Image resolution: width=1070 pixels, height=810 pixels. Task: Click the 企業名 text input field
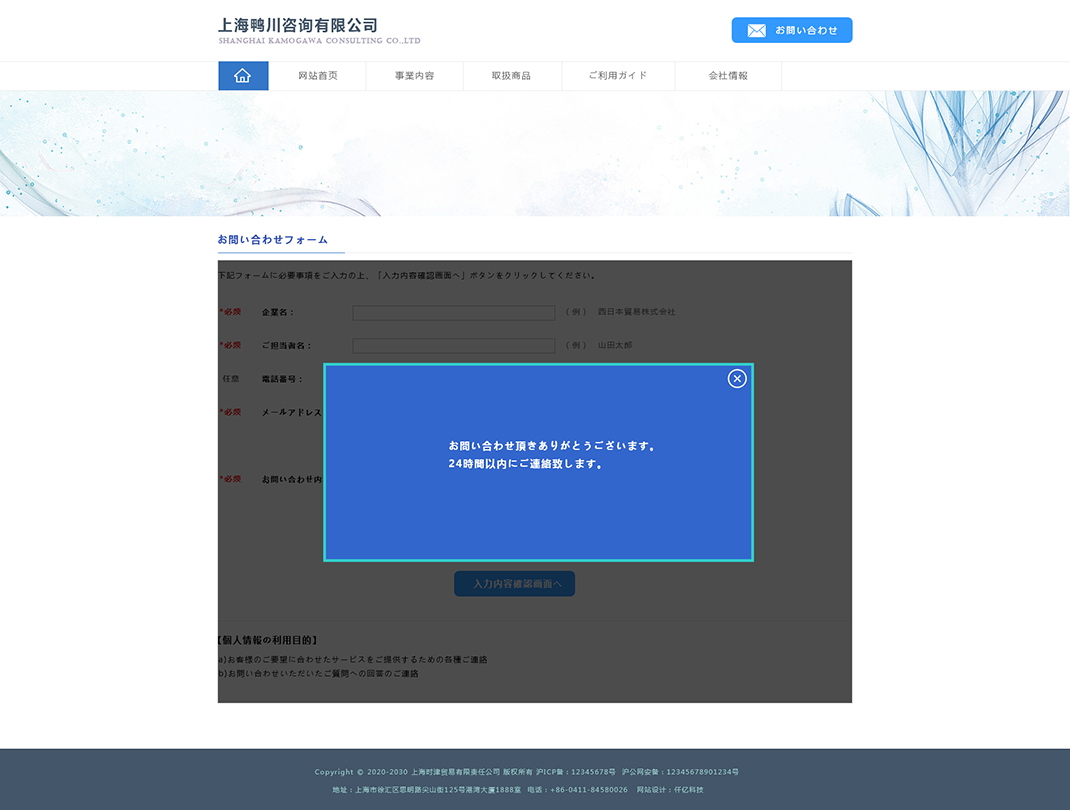(453, 313)
